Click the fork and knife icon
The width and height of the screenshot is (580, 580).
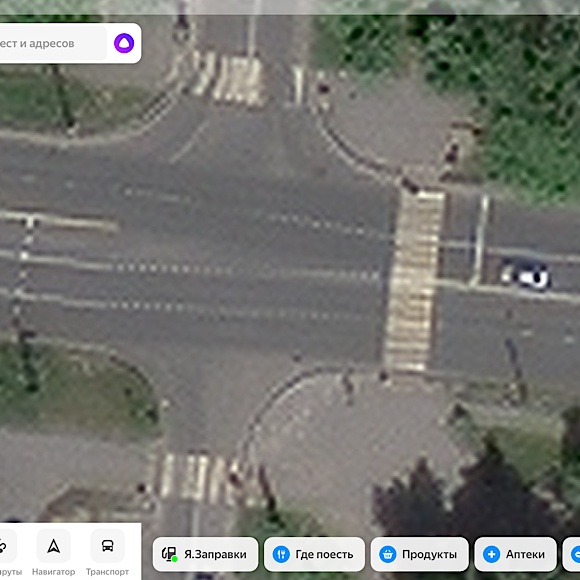click(281, 554)
